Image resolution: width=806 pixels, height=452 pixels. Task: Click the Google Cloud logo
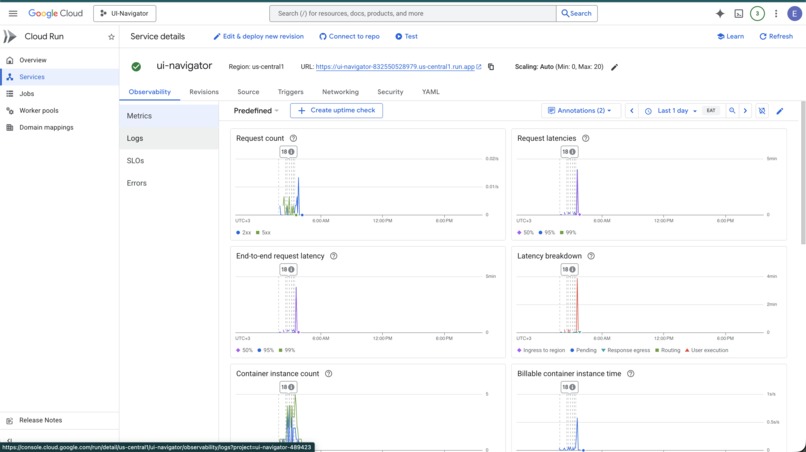point(55,13)
